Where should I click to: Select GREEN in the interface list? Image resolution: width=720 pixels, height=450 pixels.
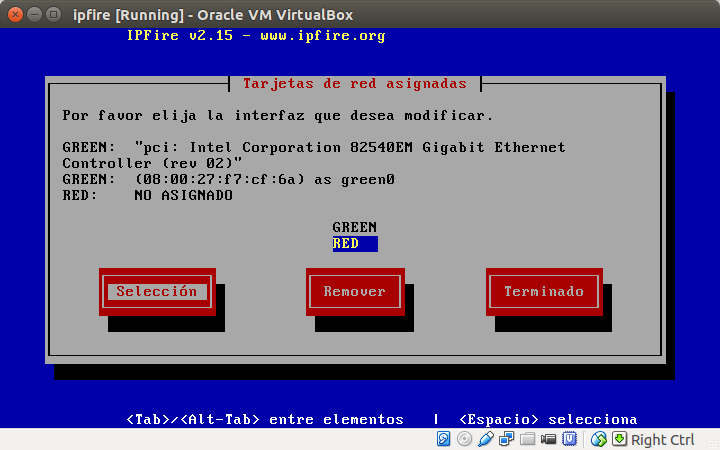pyautogui.click(x=354, y=227)
